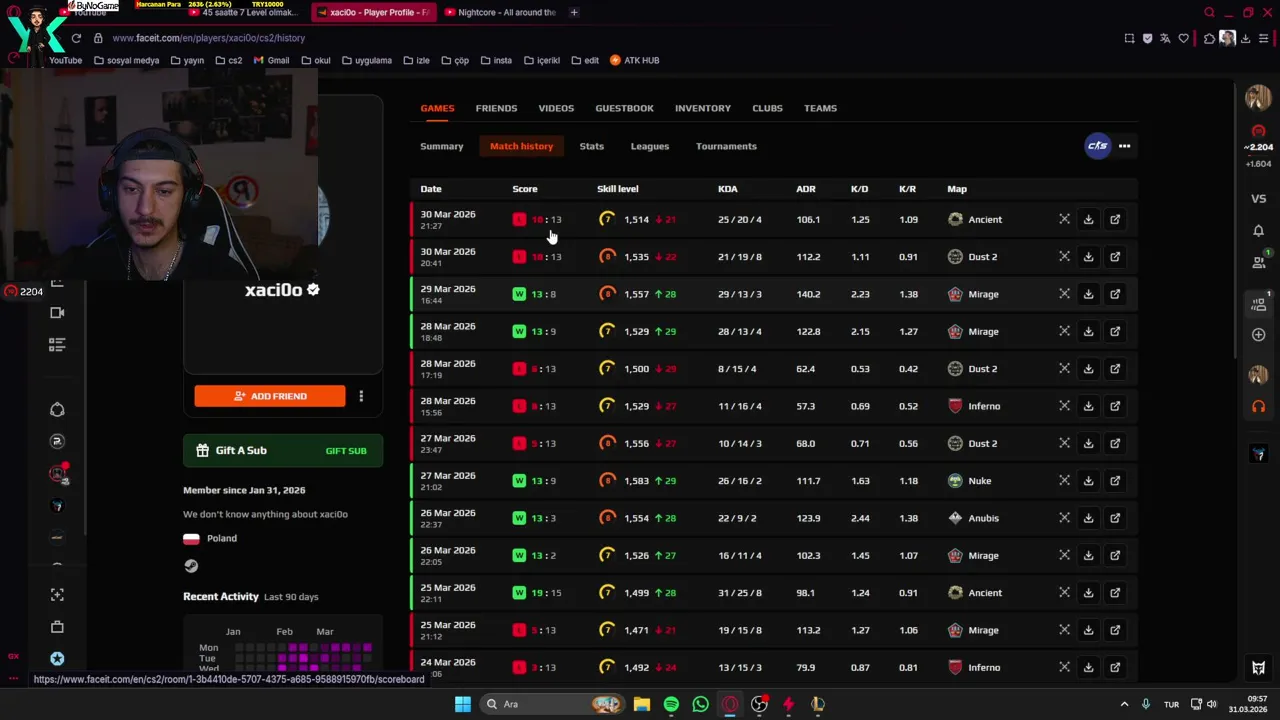Click crossed-swords icon on 29 Mar Mirage row

point(1064,294)
